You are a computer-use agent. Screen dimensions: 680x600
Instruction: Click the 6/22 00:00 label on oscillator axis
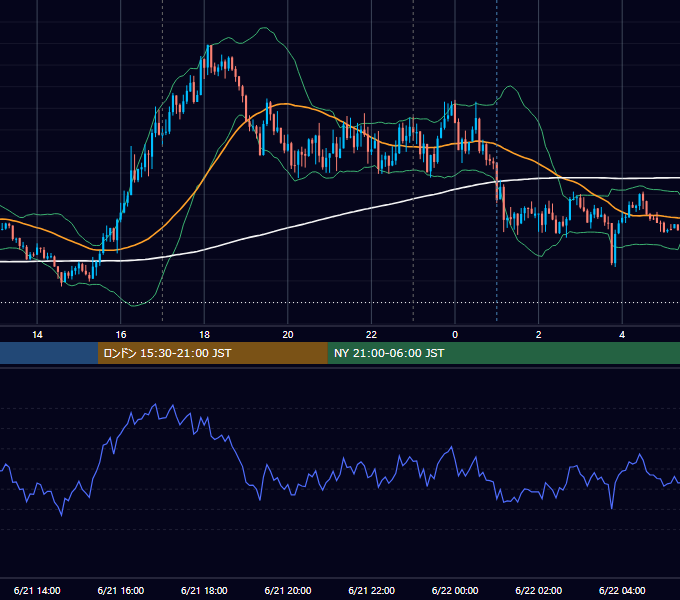click(x=455, y=590)
